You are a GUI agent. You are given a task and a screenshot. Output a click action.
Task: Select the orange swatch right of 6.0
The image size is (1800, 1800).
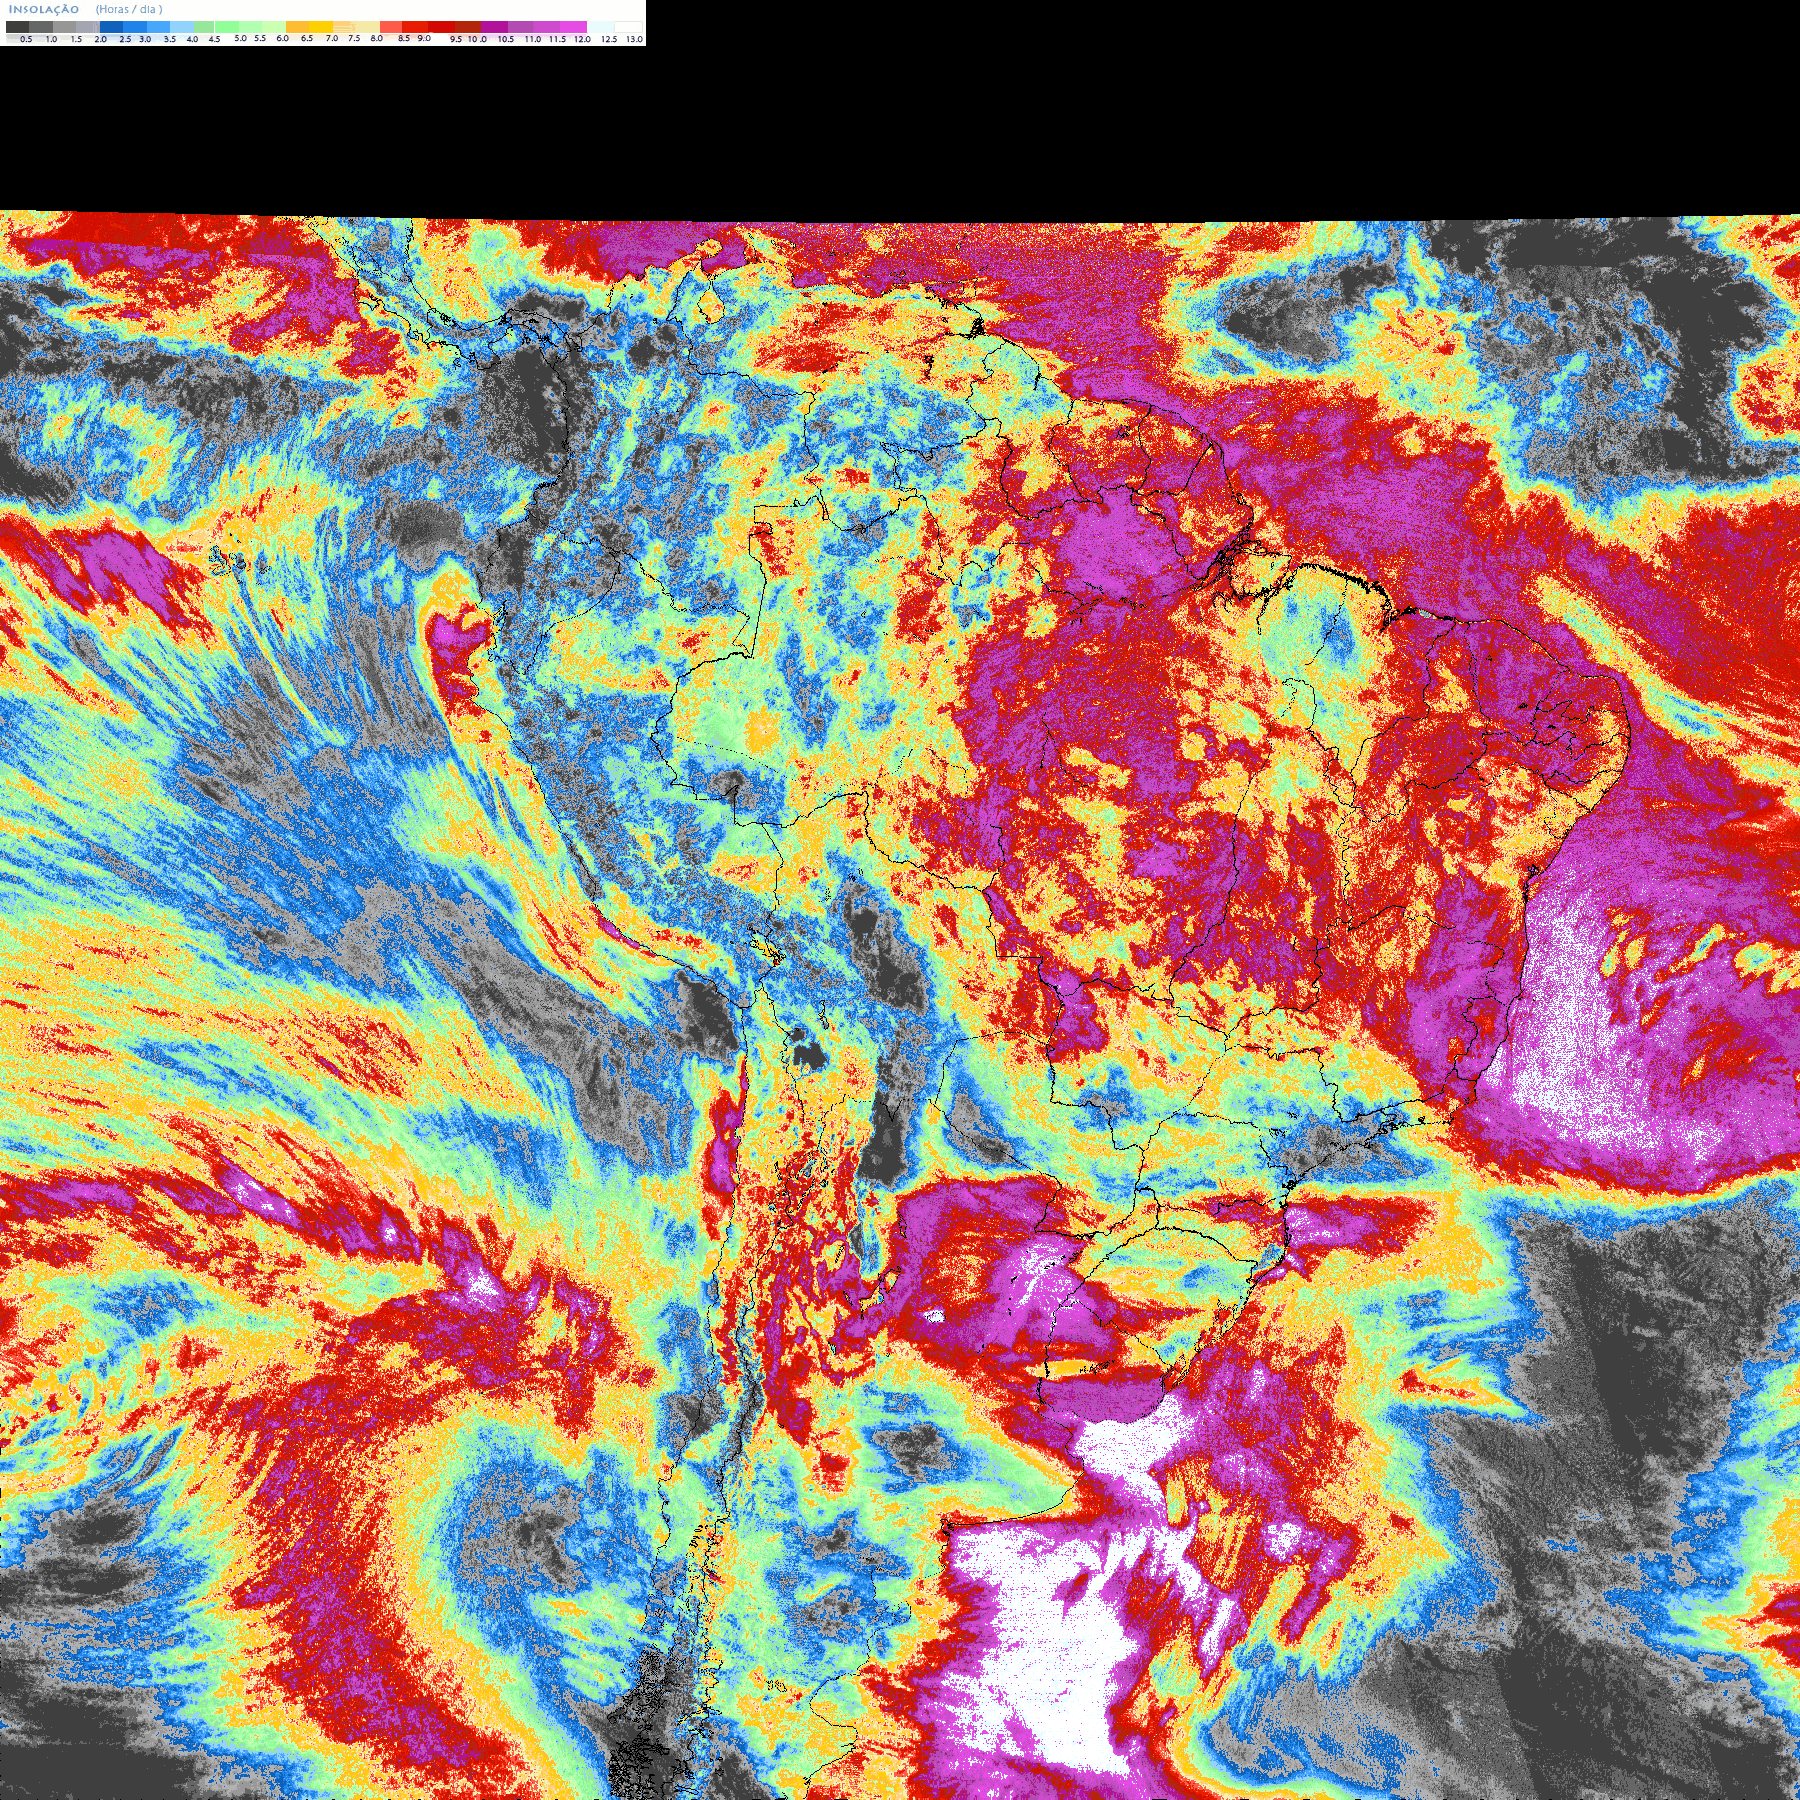click(298, 27)
